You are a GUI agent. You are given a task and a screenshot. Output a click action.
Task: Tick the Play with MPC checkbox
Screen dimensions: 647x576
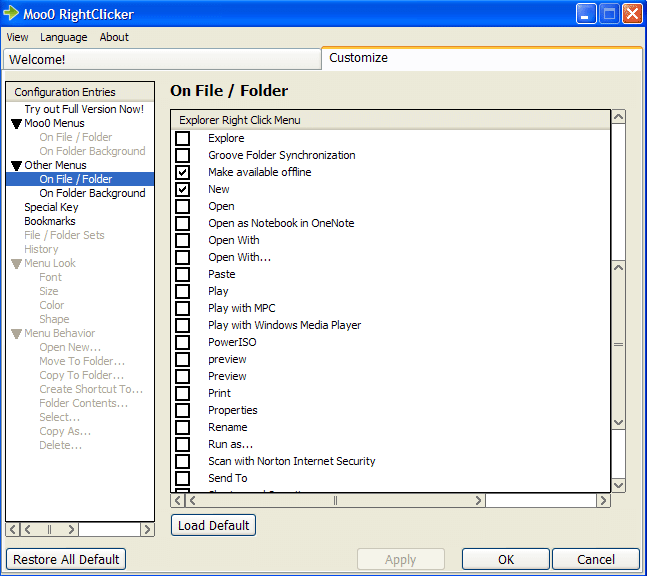[x=183, y=308]
